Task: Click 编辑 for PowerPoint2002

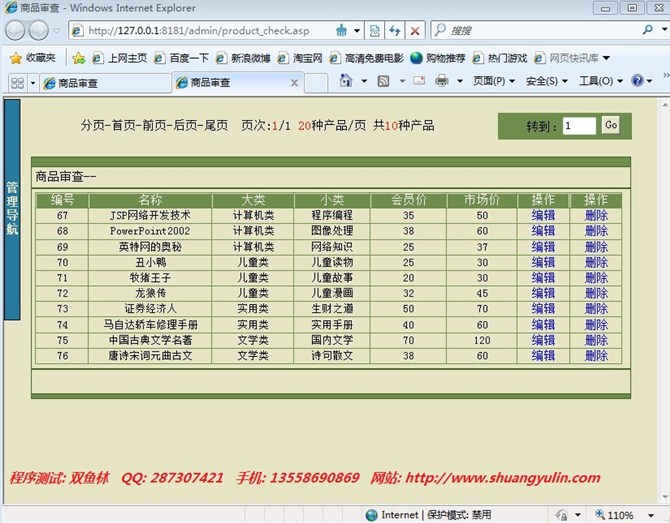Action: 543,231
